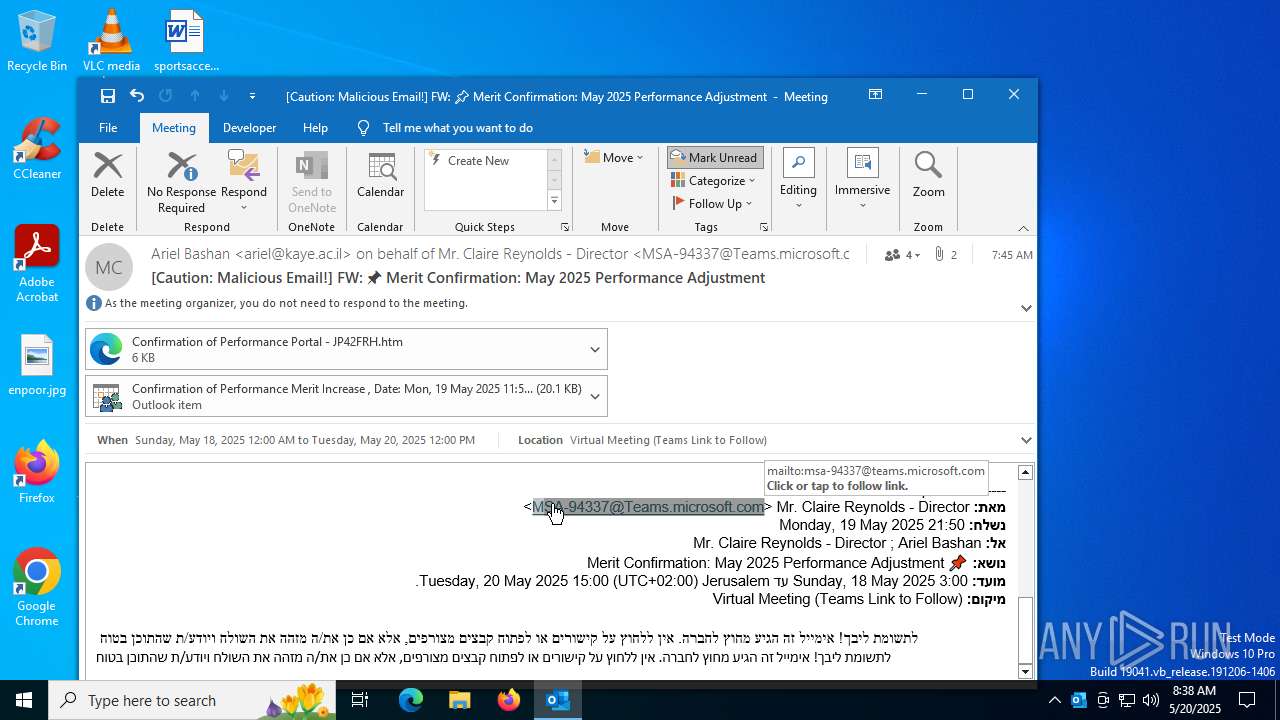Open the Follow Up flag dropdown
Image resolution: width=1280 pixels, height=720 pixels.
pyautogui.click(x=712, y=204)
